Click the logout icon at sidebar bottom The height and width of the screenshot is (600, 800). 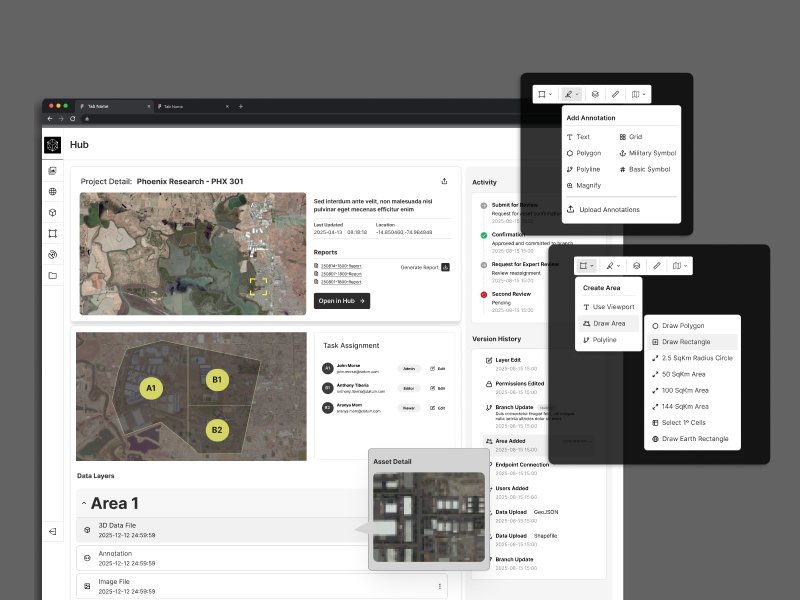(53, 532)
